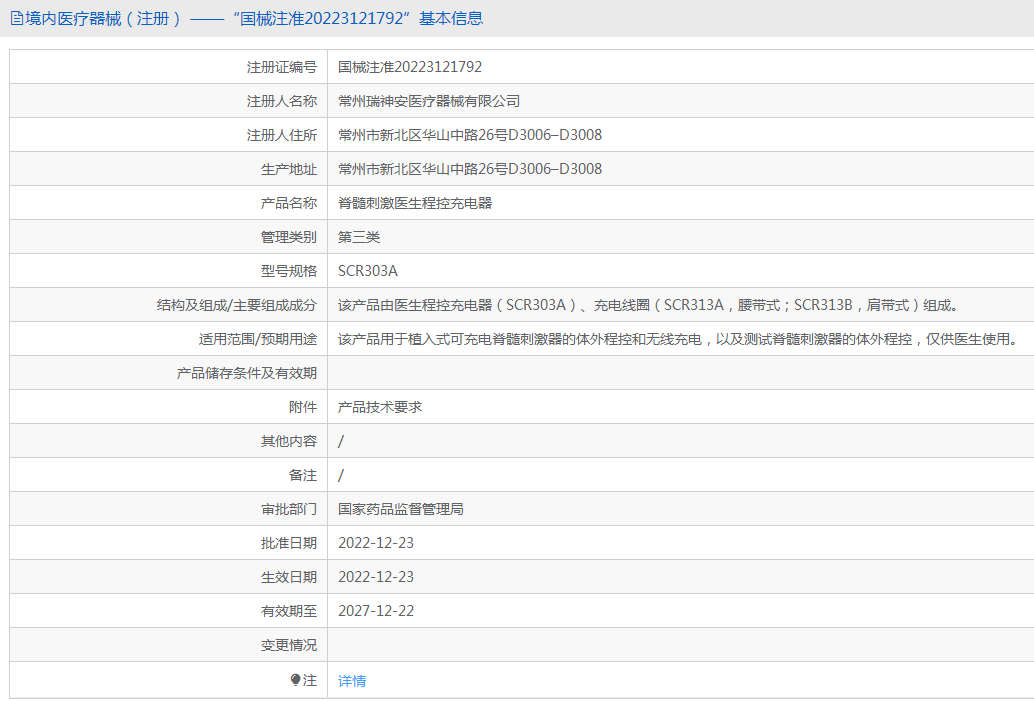
Task: Click the 批准日期 label
Action: point(289,543)
